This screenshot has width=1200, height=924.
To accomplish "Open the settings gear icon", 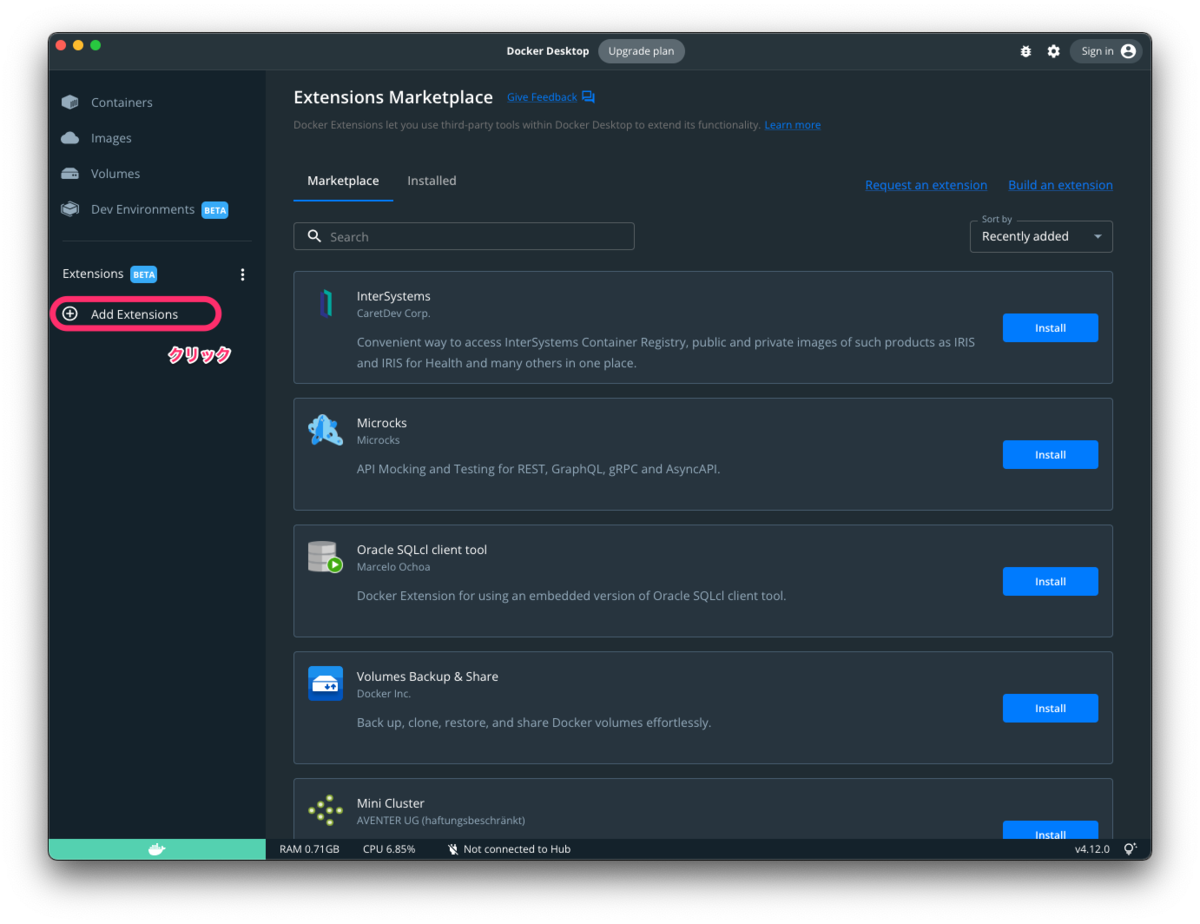I will tap(1053, 51).
